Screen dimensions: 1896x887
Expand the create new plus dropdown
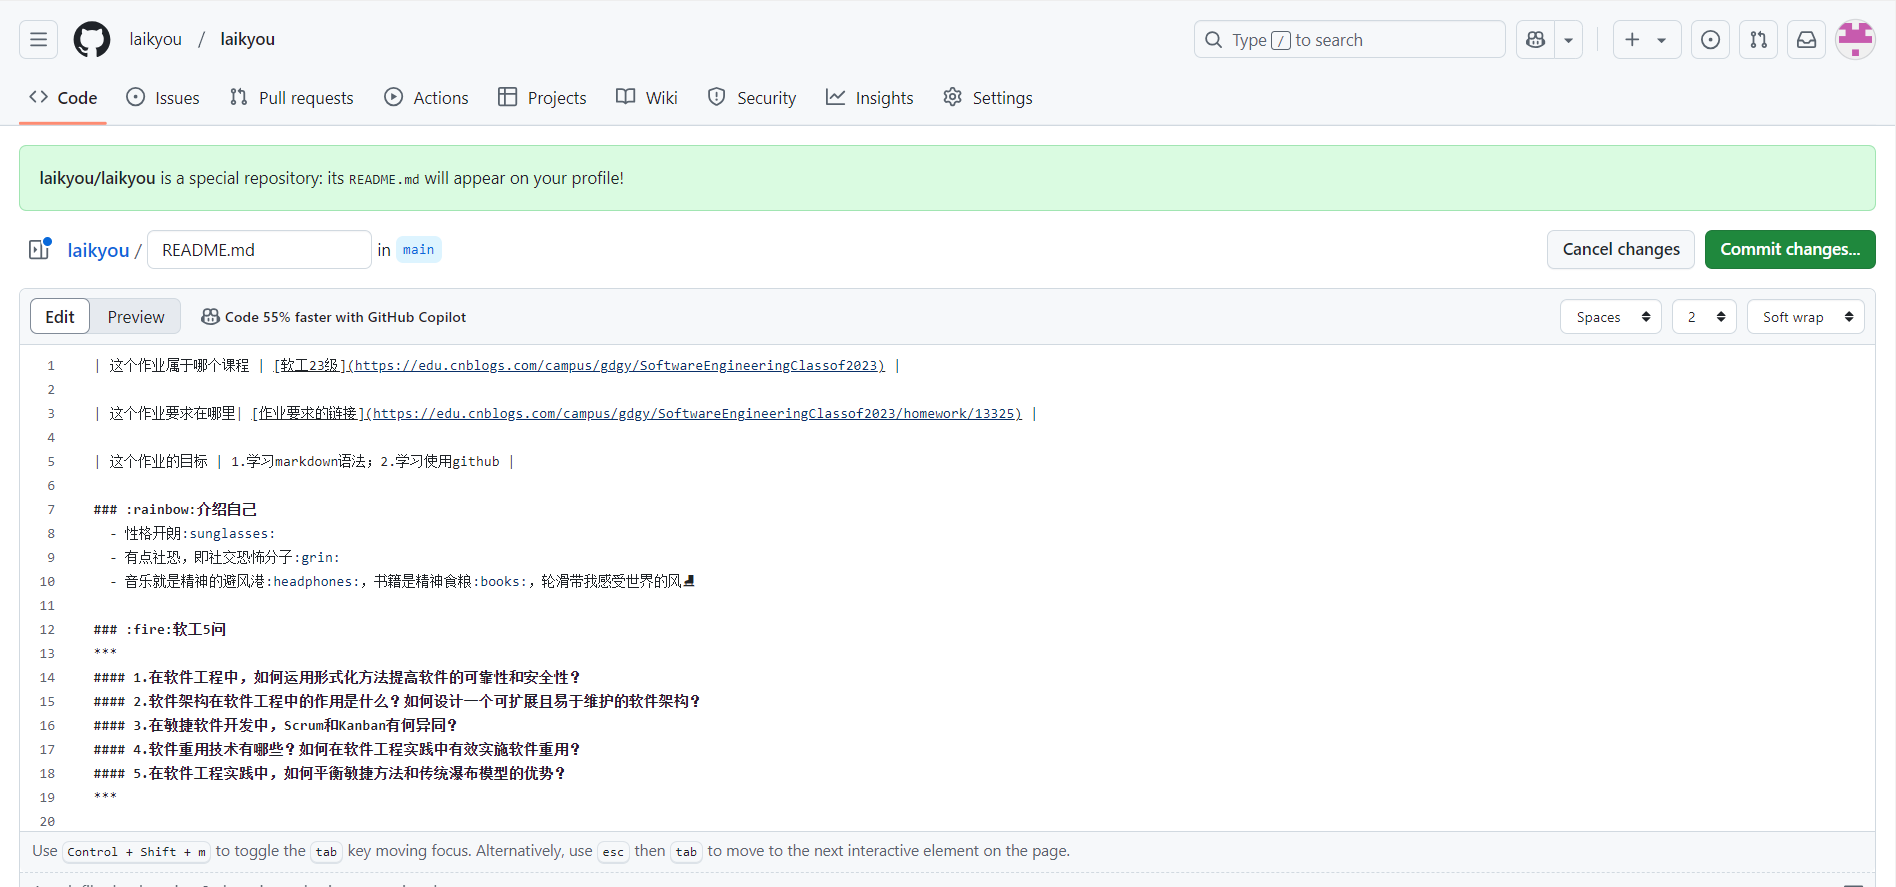1646,40
